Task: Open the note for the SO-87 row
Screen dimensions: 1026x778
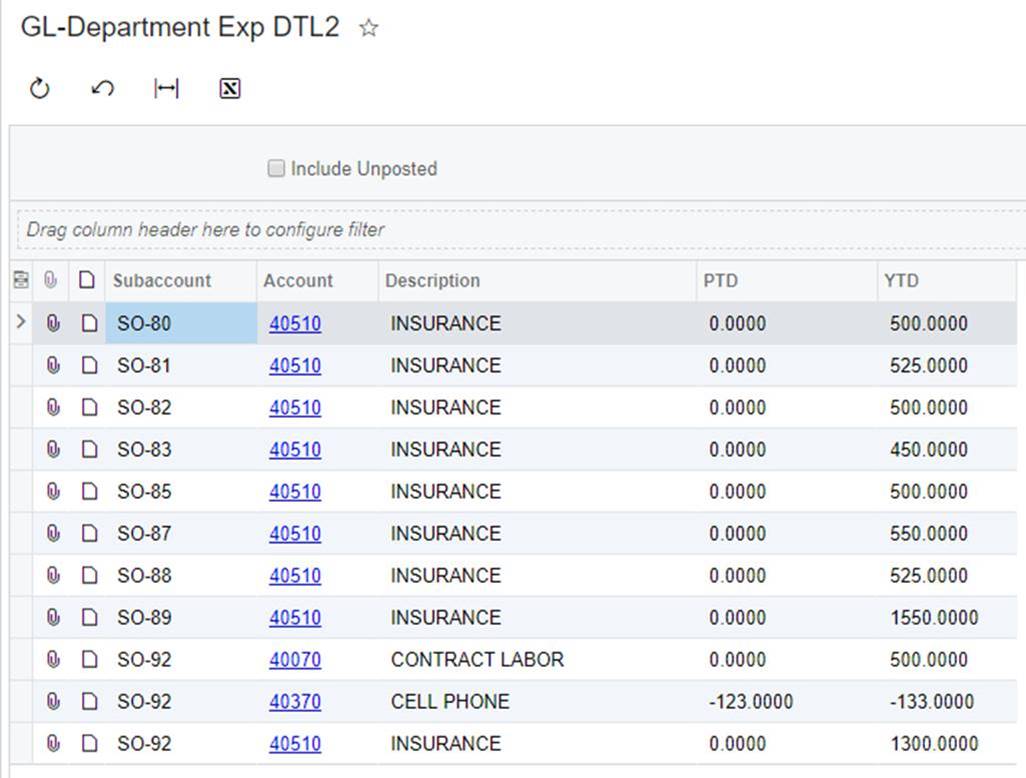Action: tap(90, 533)
